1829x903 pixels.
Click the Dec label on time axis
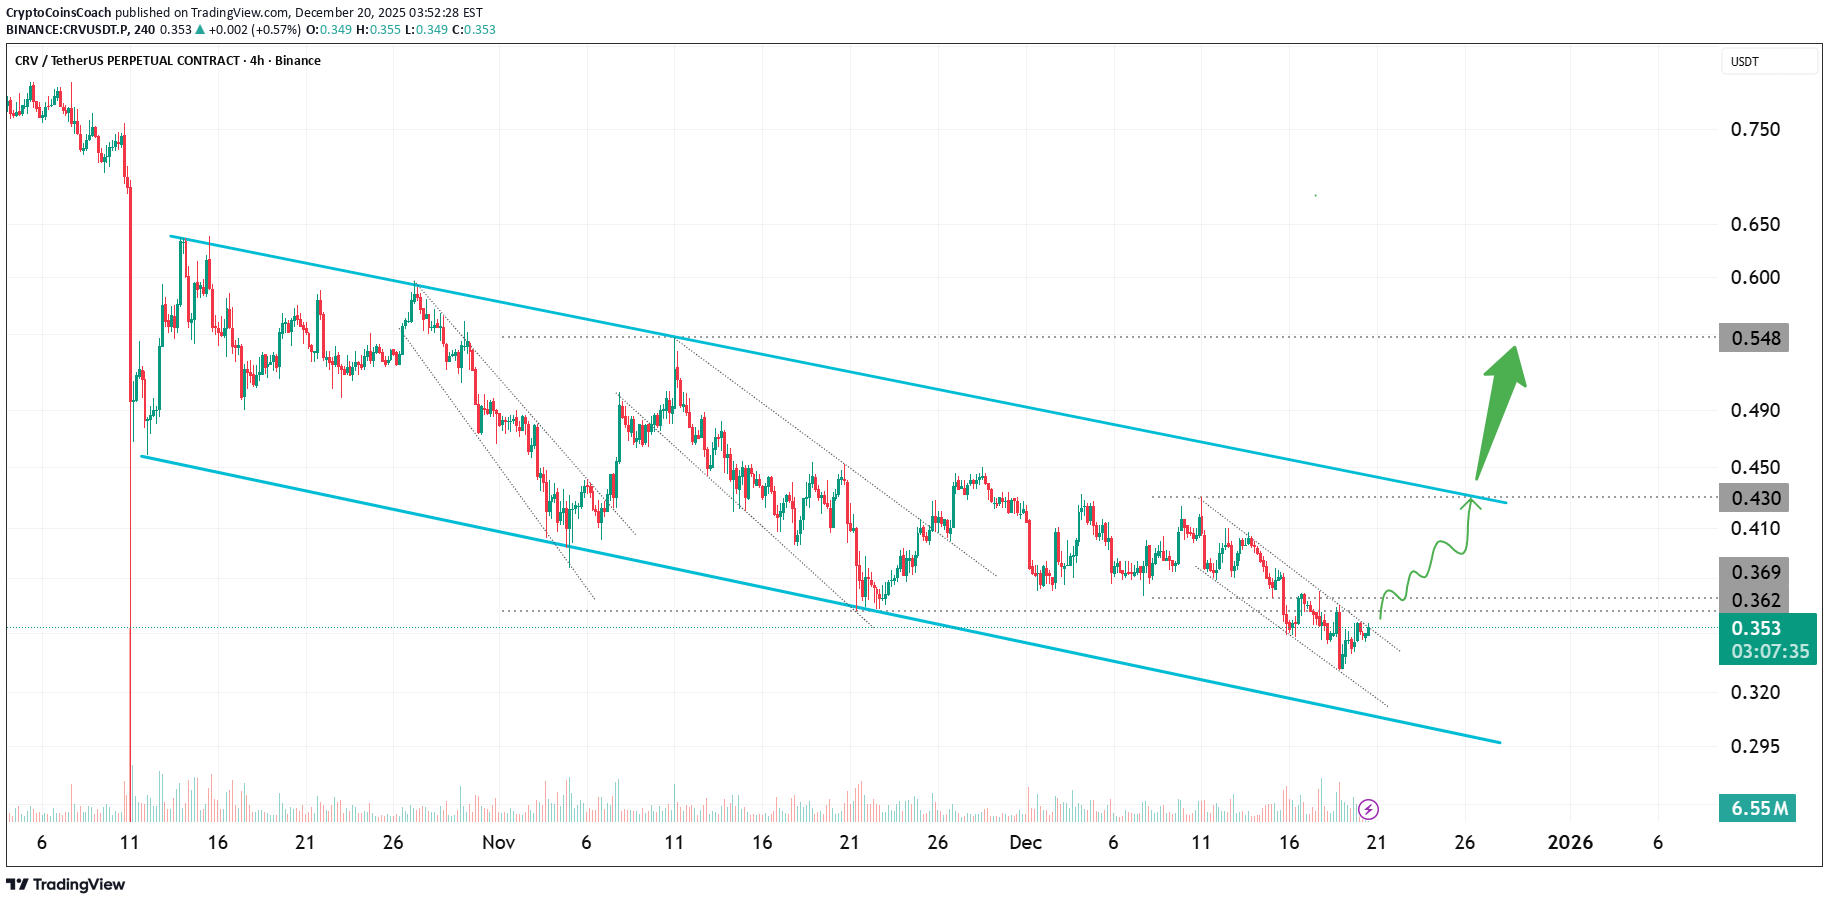(1025, 842)
